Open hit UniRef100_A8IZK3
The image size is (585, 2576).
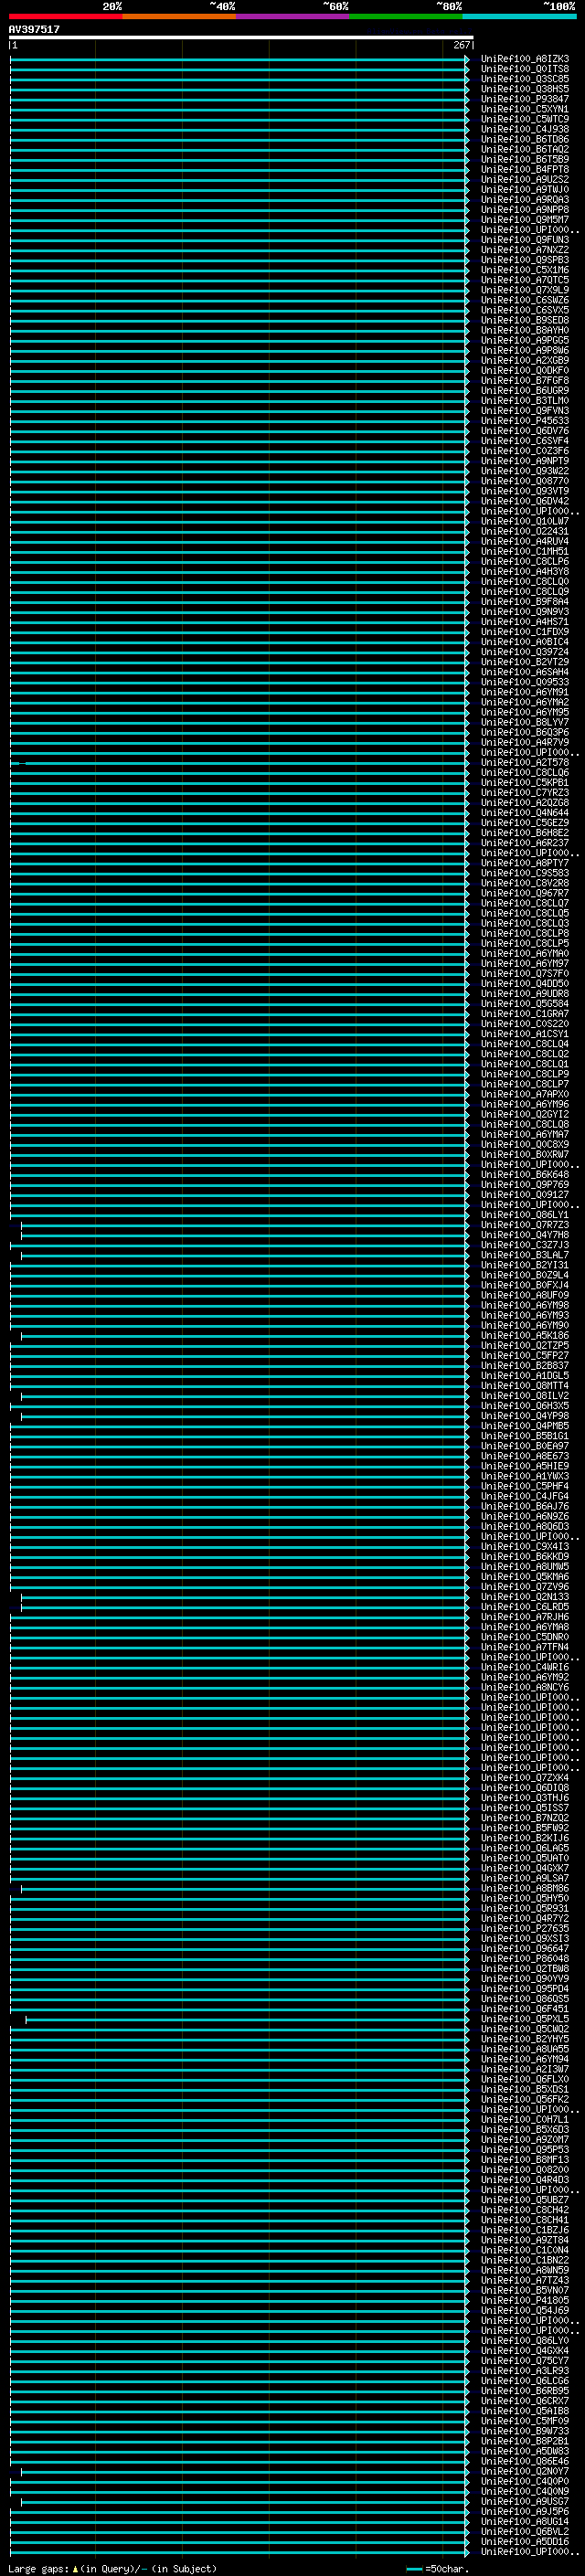point(525,59)
